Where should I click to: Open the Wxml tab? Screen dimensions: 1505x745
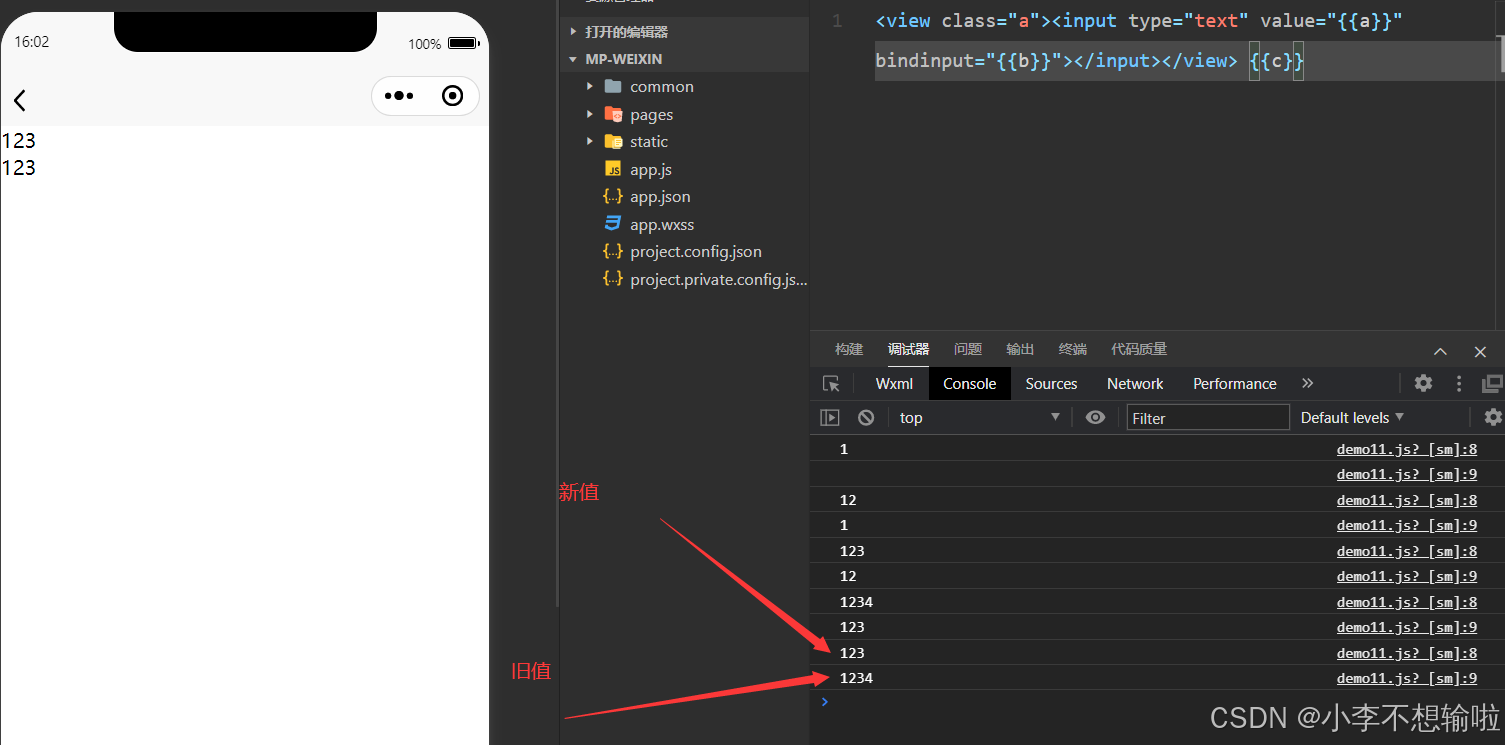(x=894, y=384)
